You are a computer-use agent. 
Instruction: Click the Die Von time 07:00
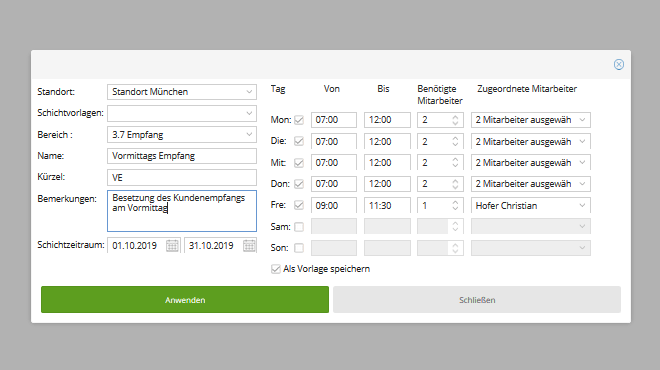[334, 141]
